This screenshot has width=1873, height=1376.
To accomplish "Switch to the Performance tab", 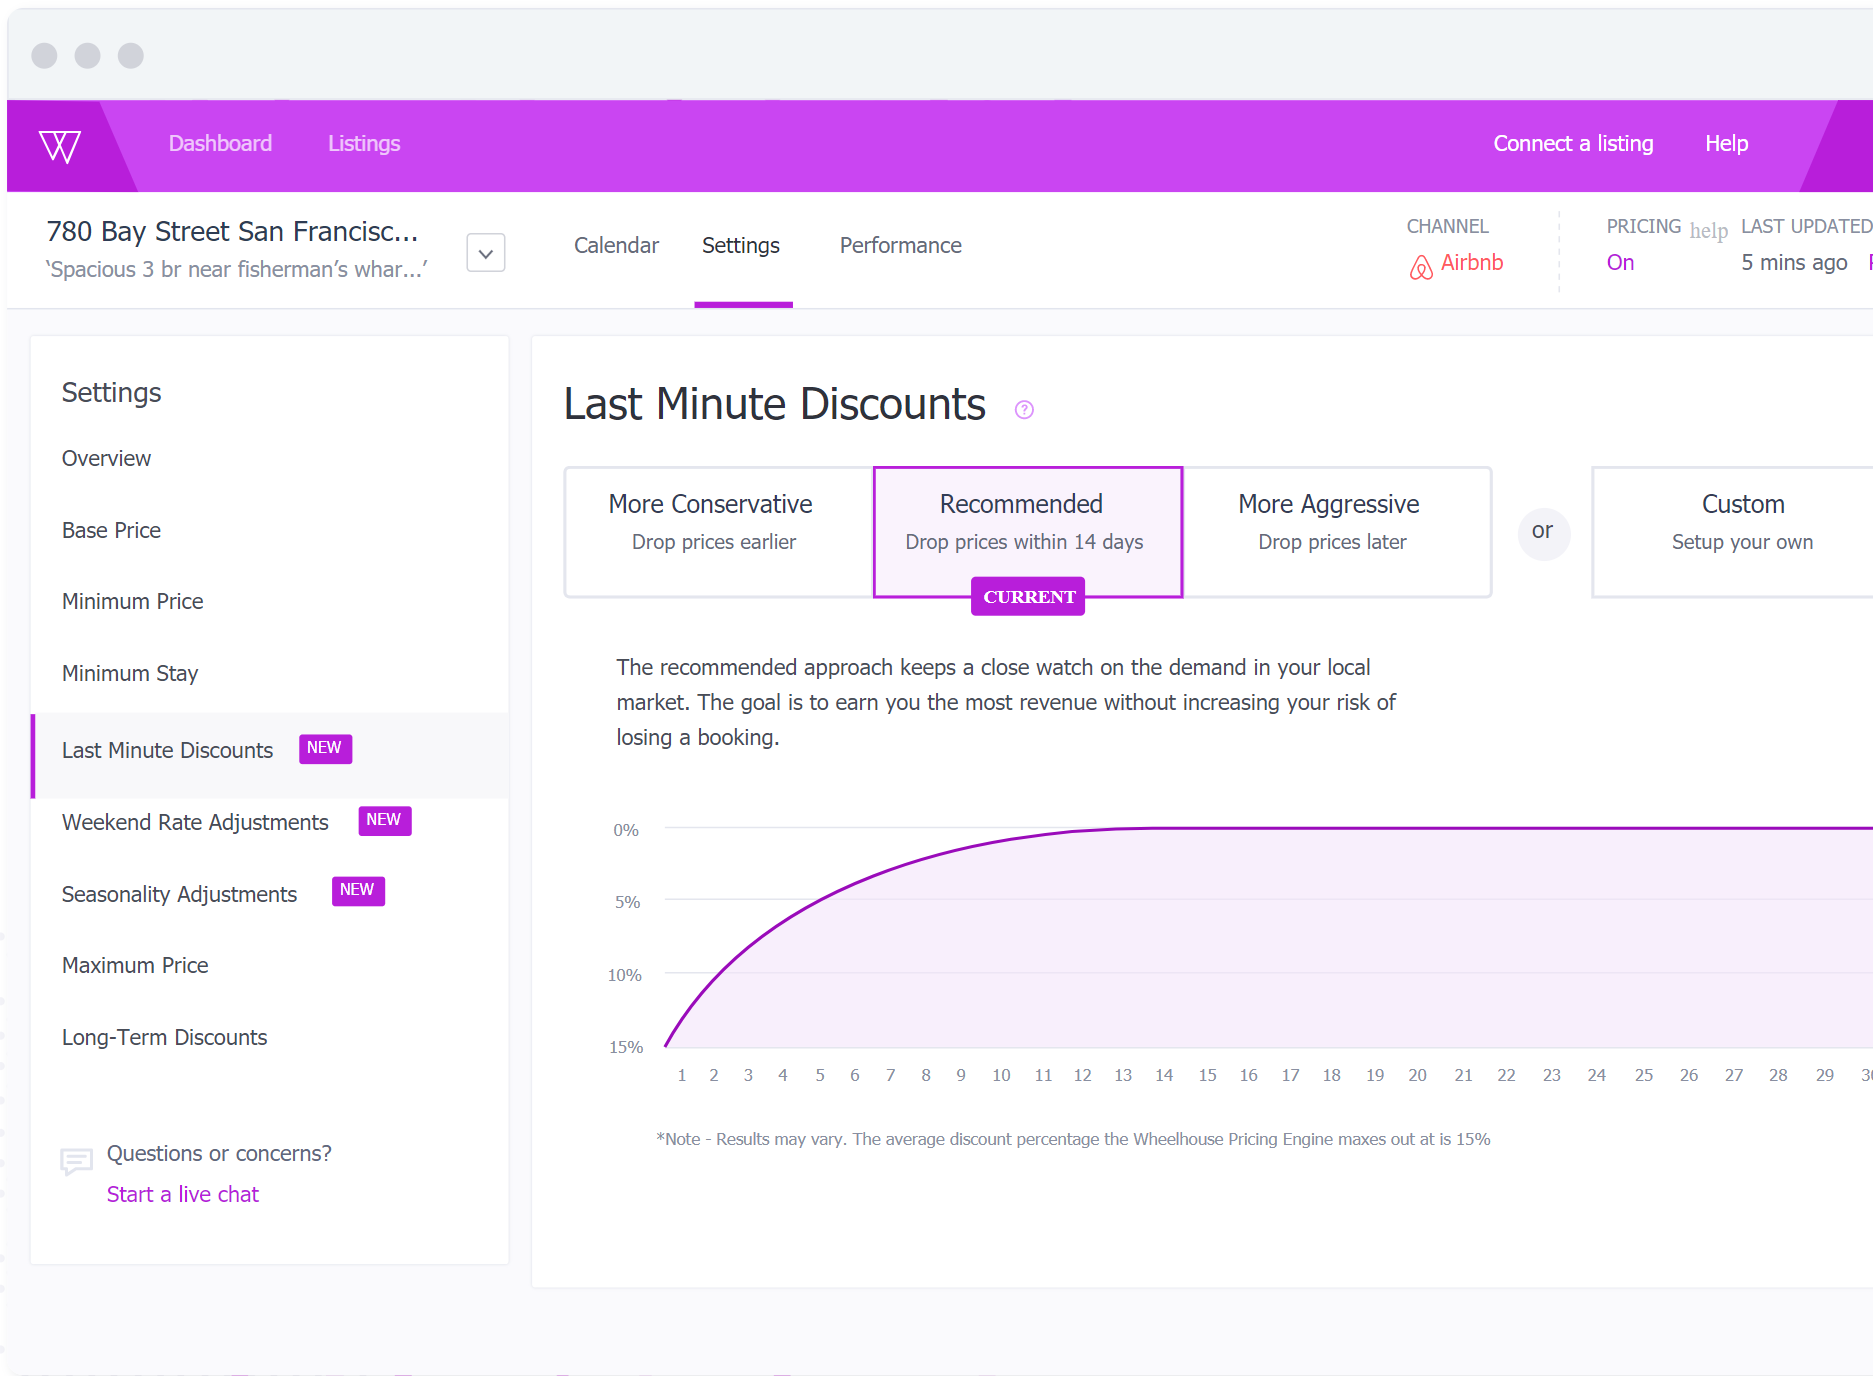I will [x=900, y=245].
